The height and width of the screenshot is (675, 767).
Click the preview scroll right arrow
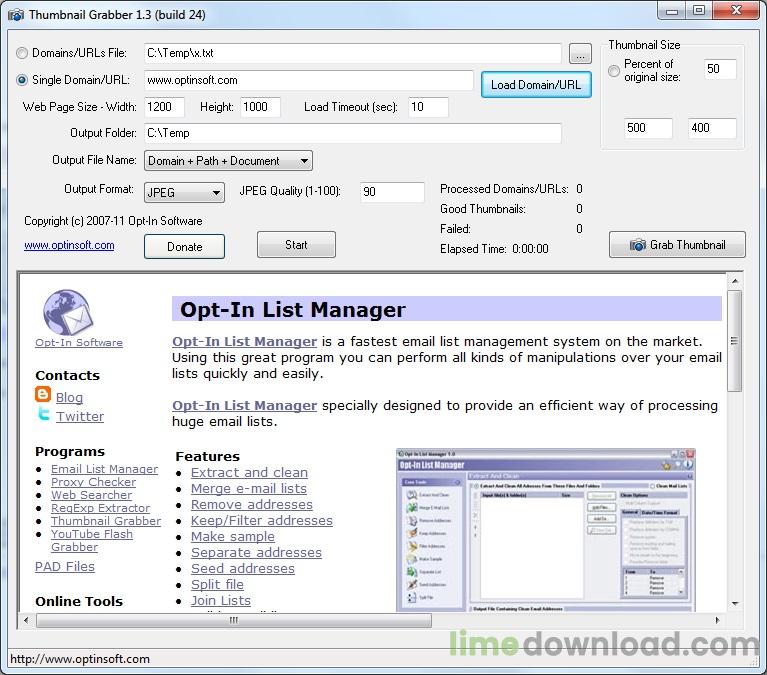click(x=717, y=620)
